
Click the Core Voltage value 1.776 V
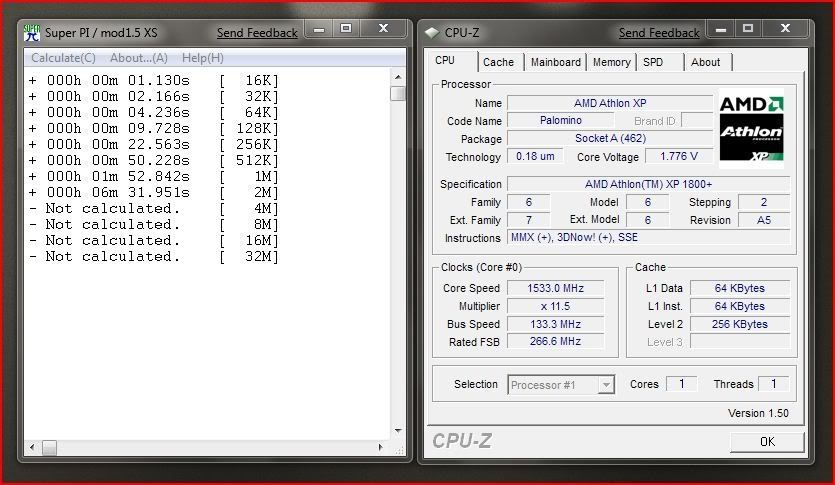[679, 157]
